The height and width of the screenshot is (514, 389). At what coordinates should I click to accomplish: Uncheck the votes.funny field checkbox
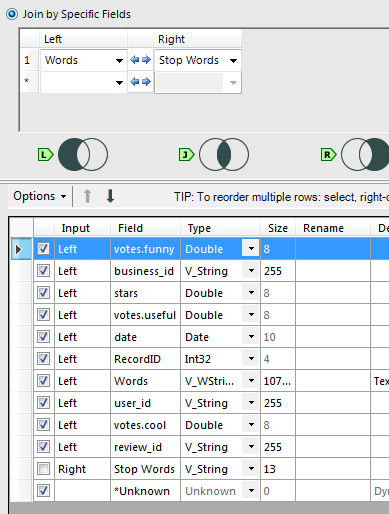(x=44, y=249)
